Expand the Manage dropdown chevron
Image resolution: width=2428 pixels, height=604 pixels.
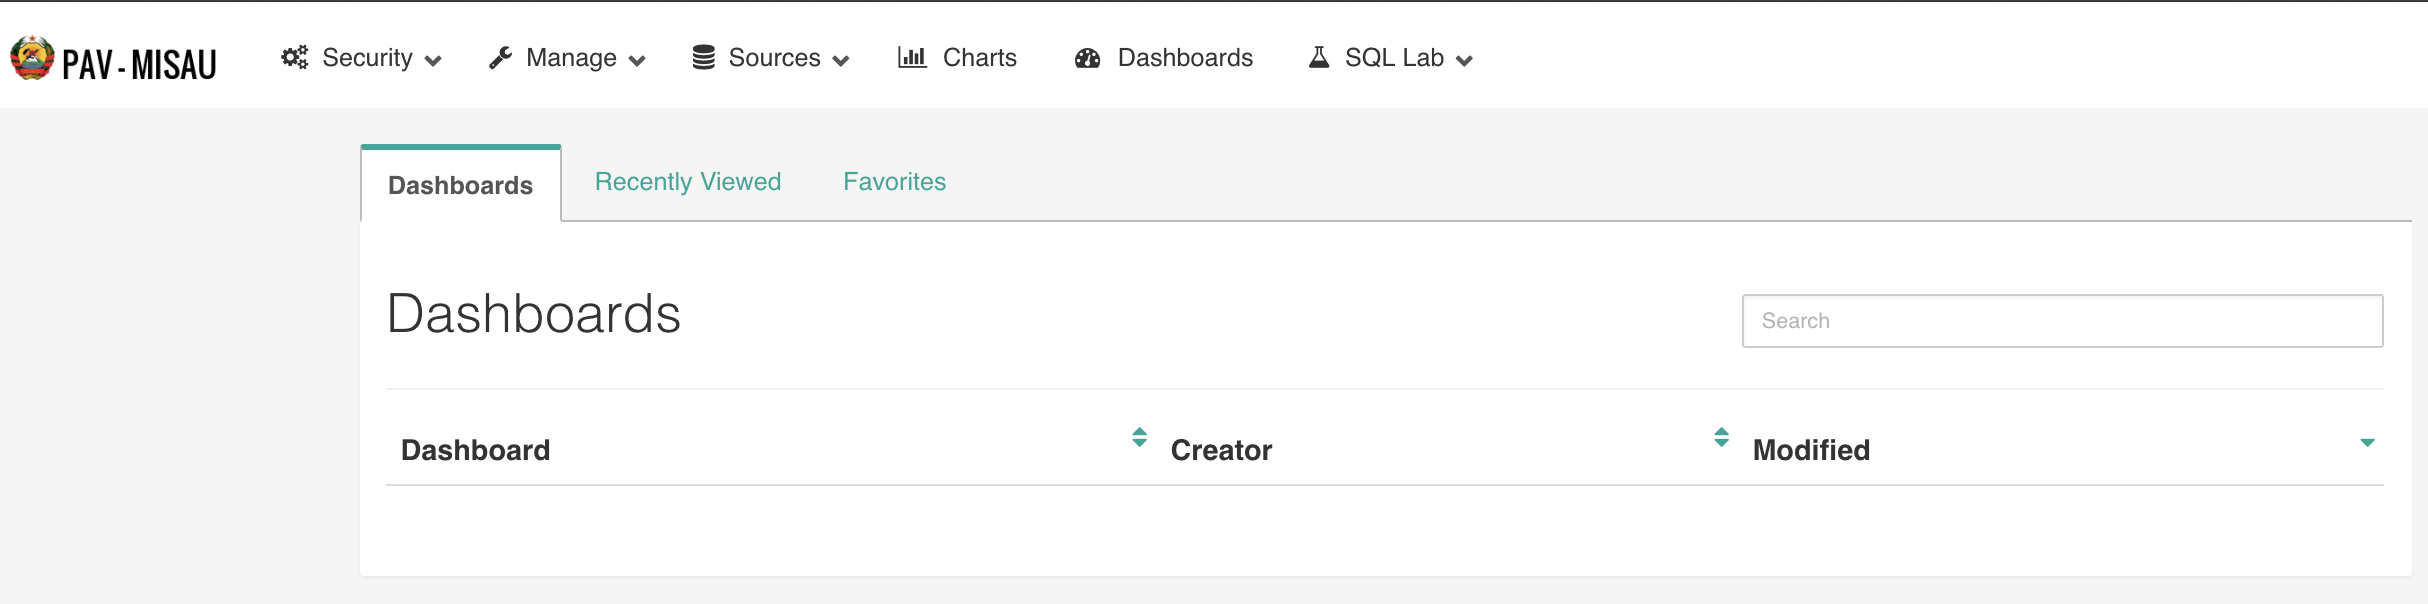tap(637, 61)
